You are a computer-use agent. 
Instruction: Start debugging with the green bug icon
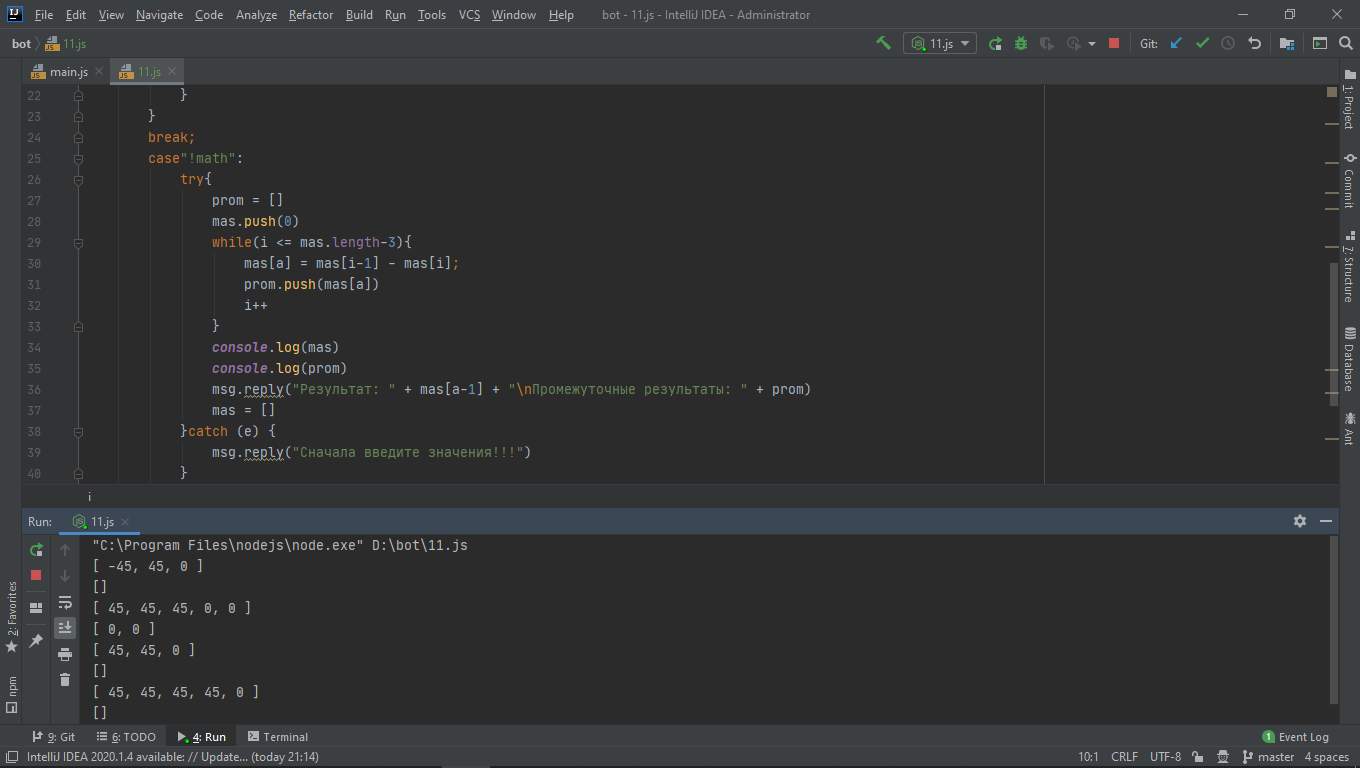[1021, 43]
